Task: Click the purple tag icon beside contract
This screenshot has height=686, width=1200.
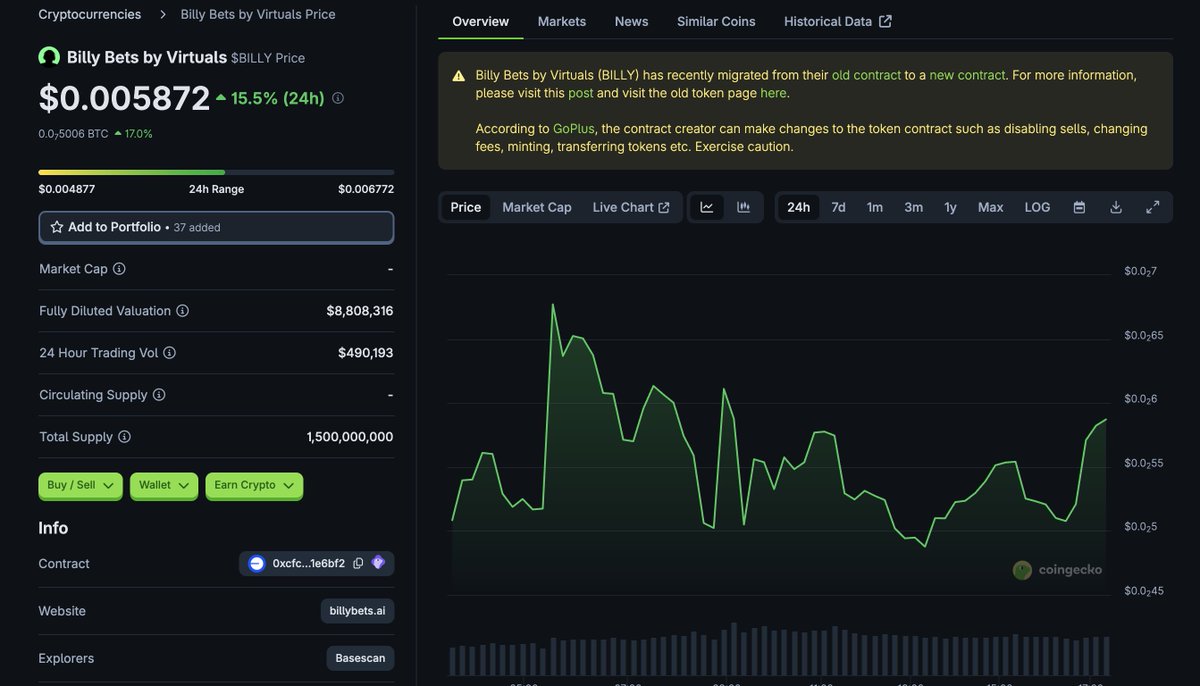Action: [x=378, y=563]
